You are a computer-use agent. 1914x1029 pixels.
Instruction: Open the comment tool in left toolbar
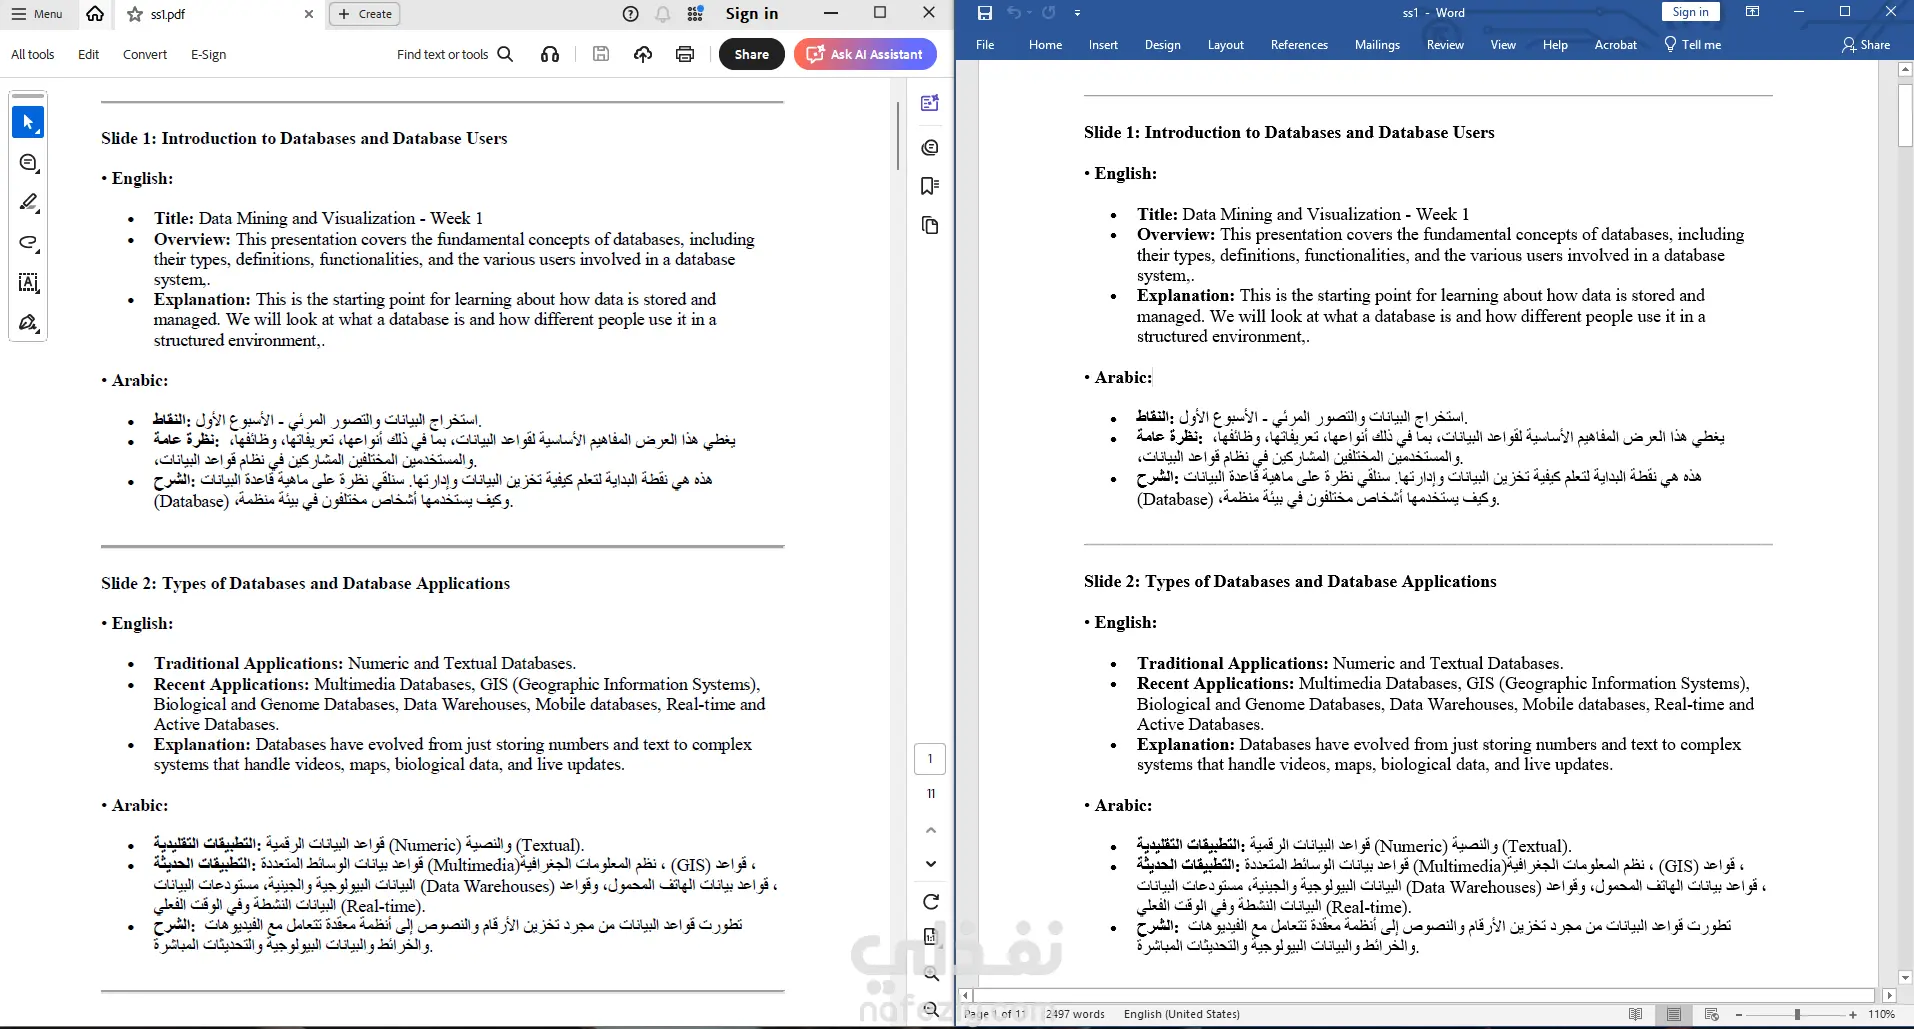(28, 162)
